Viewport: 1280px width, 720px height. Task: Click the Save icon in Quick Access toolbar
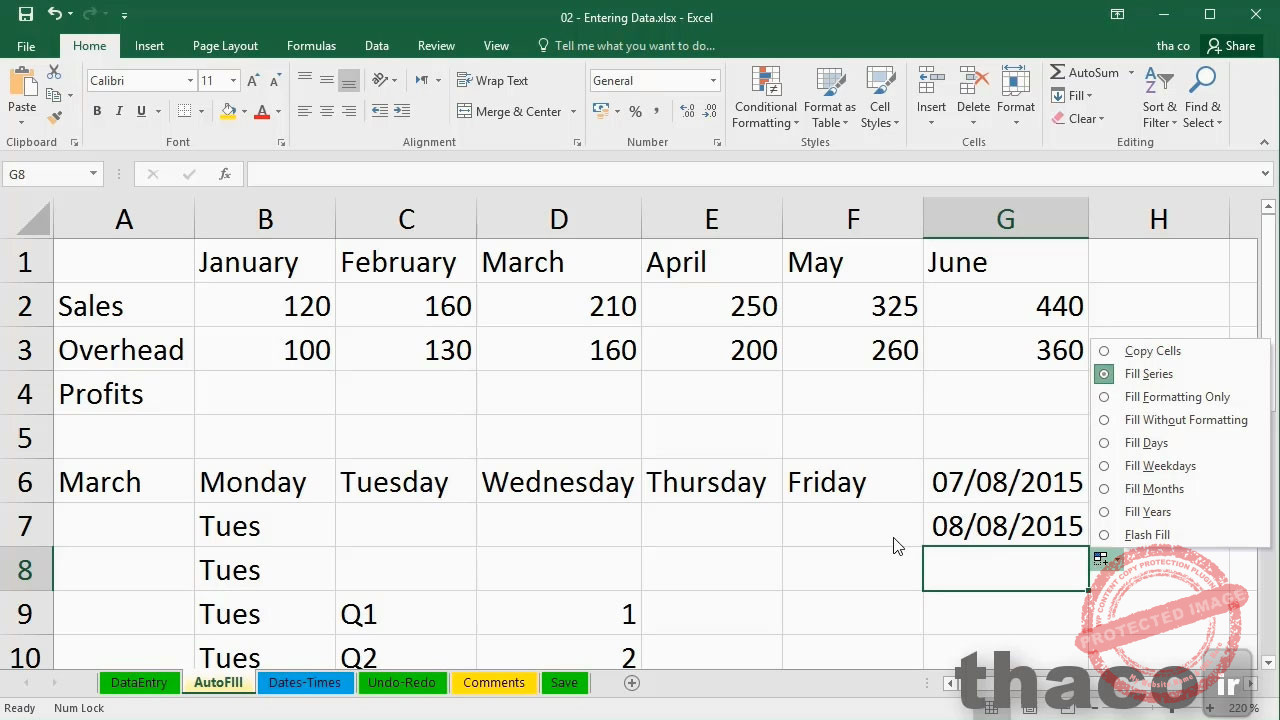[x=26, y=15]
